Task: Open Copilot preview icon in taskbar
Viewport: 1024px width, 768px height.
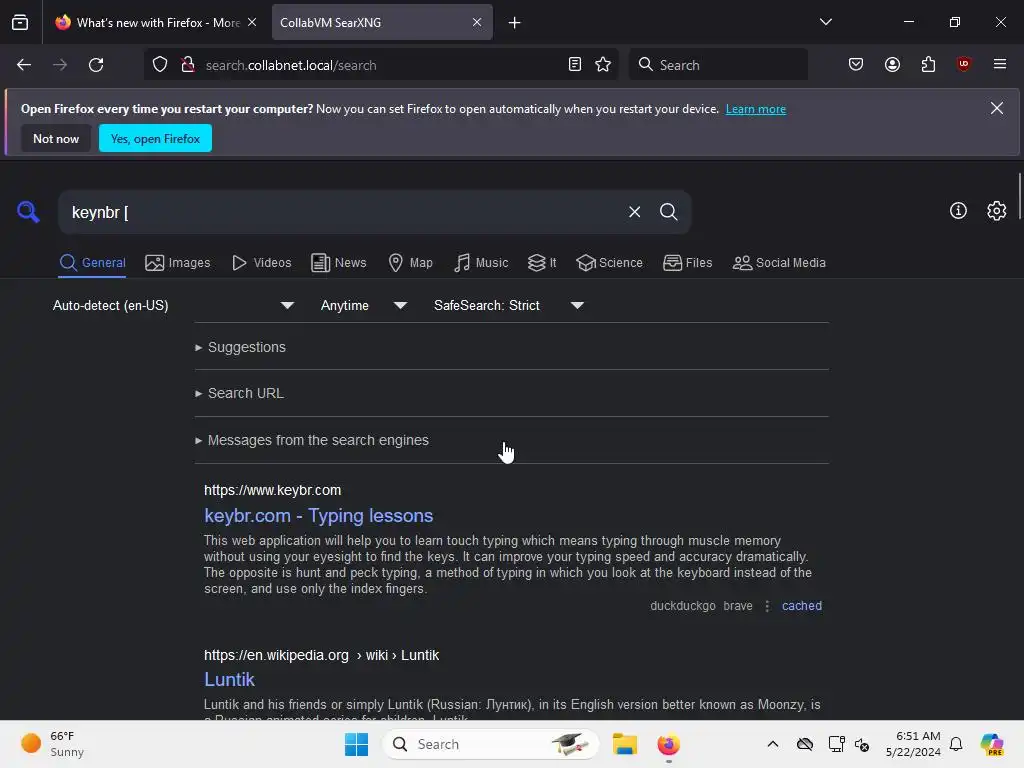Action: (x=991, y=744)
